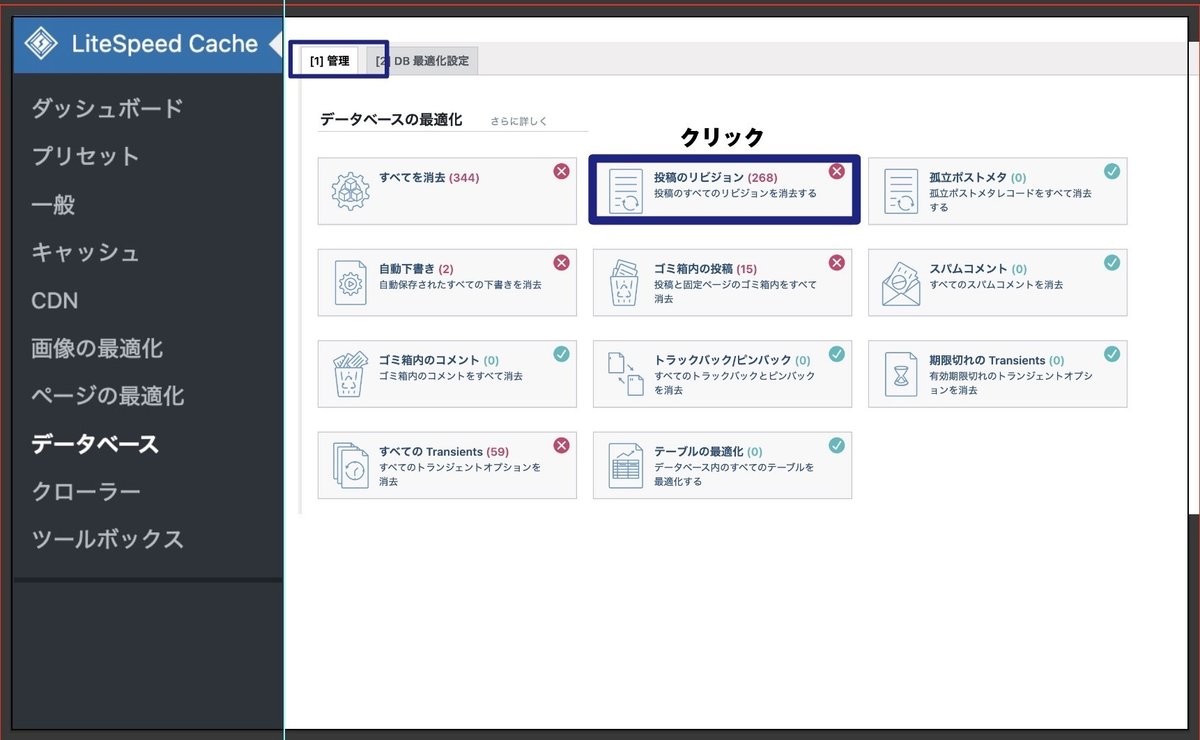1200x740 pixels.
Task: Click ゴミ箱内の投稿 (15) title
Action: coord(705,269)
